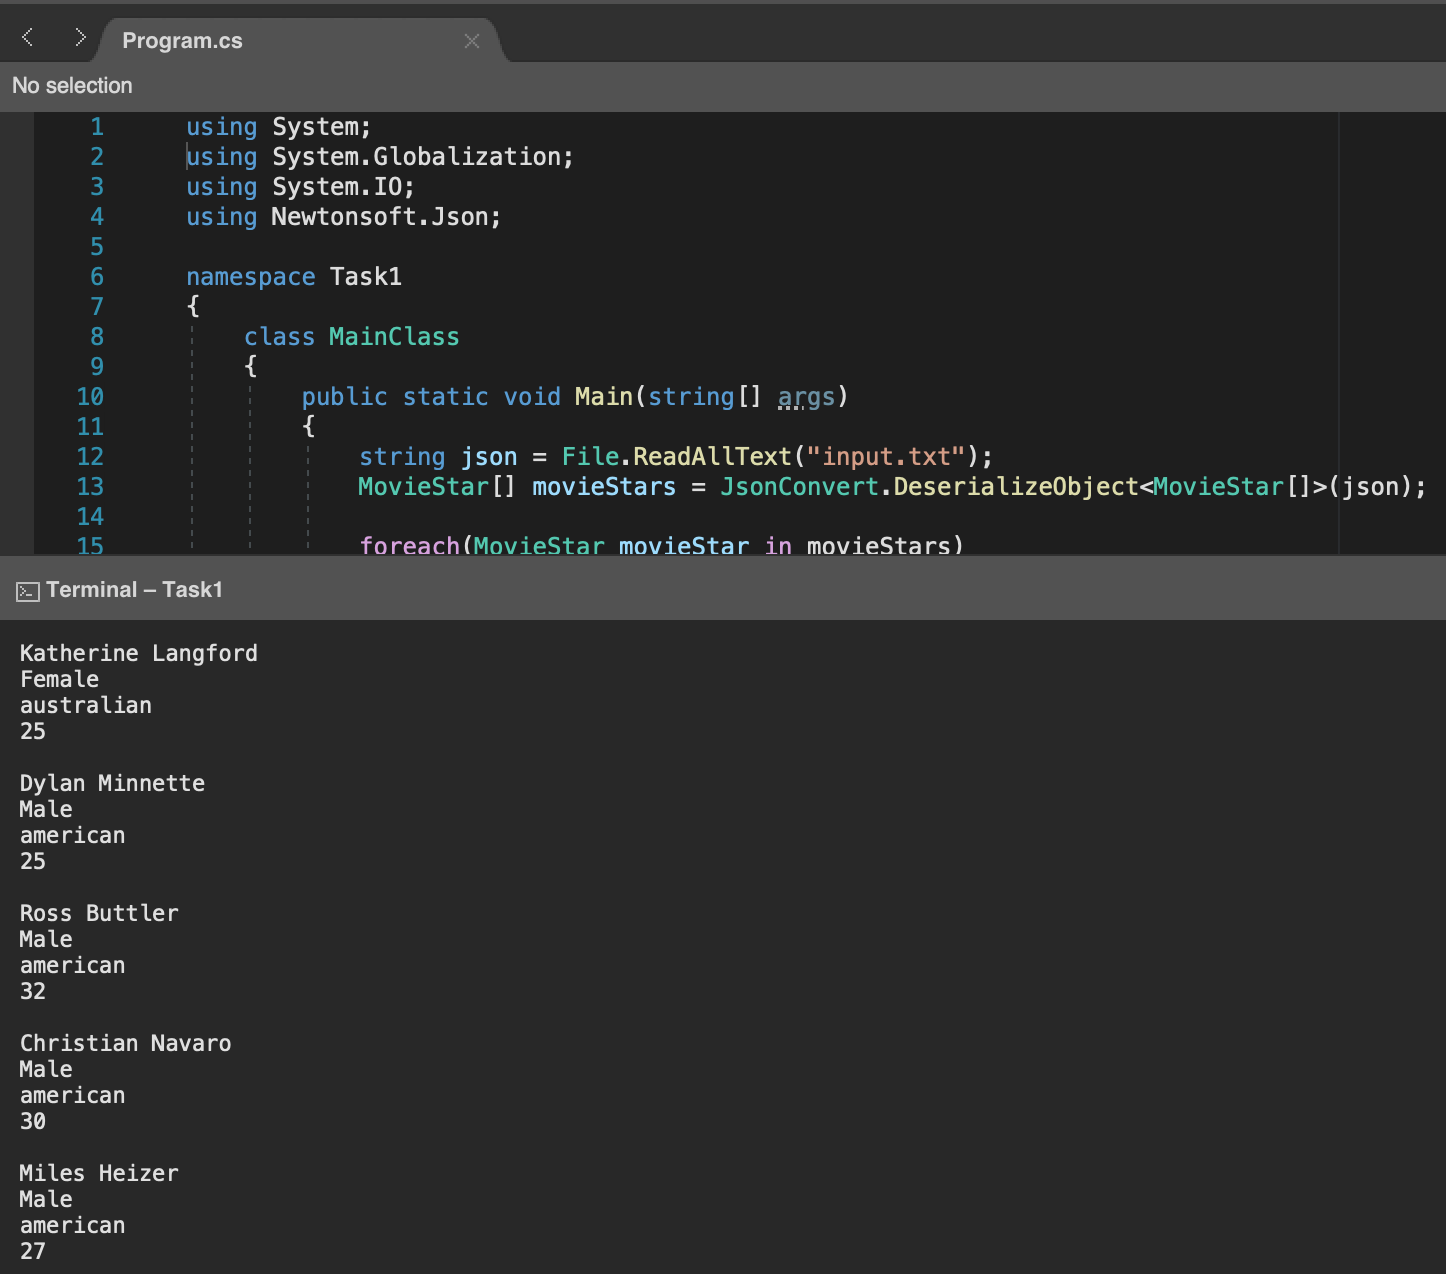Click the No selection breadcrumb bar

coord(71,86)
